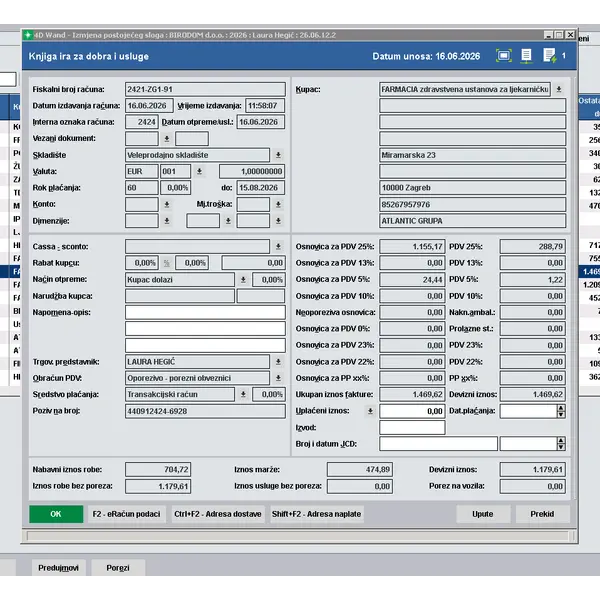Click the Ukupan iznos fakture value
Image resolution: width=600 pixels, height=600 pixels.
[412, 394]
